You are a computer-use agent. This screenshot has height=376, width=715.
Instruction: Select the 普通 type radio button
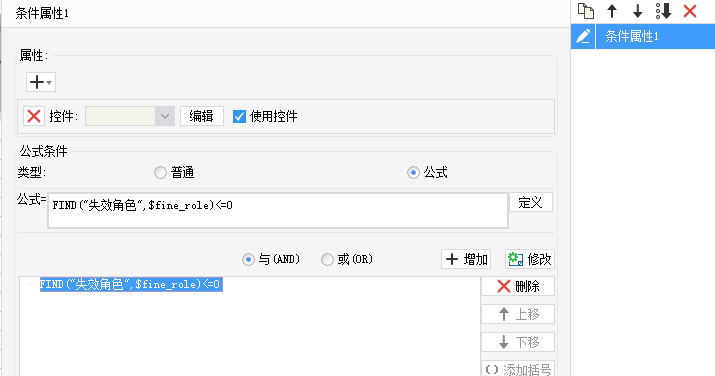[160, 173]
